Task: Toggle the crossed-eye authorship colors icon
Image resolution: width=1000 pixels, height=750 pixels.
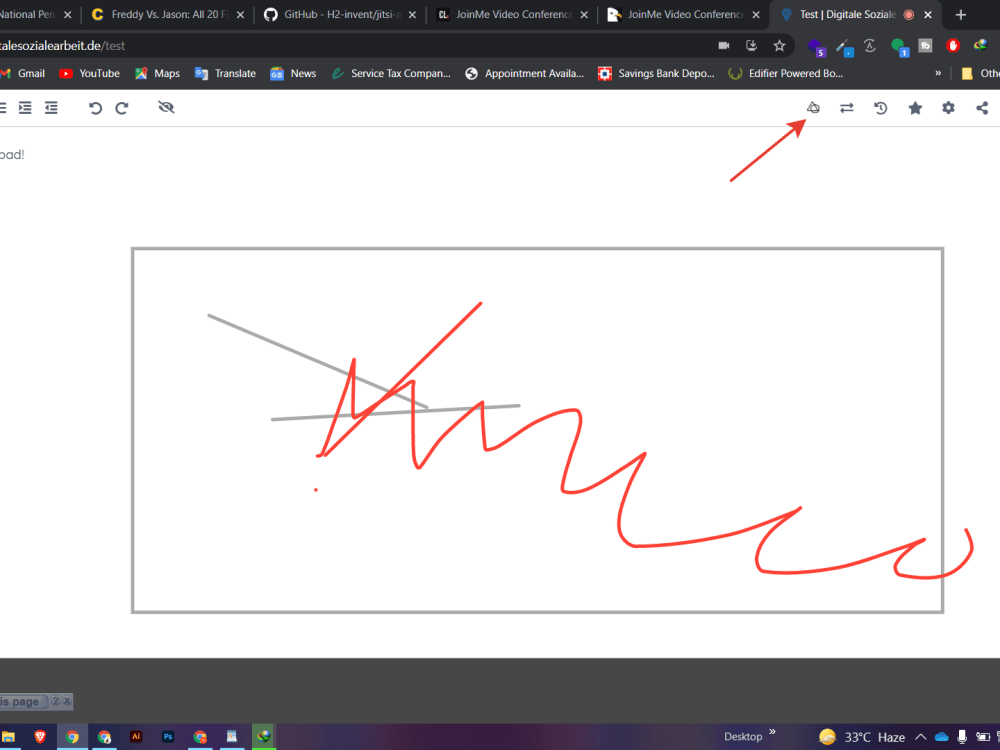Action: [166, 107]
